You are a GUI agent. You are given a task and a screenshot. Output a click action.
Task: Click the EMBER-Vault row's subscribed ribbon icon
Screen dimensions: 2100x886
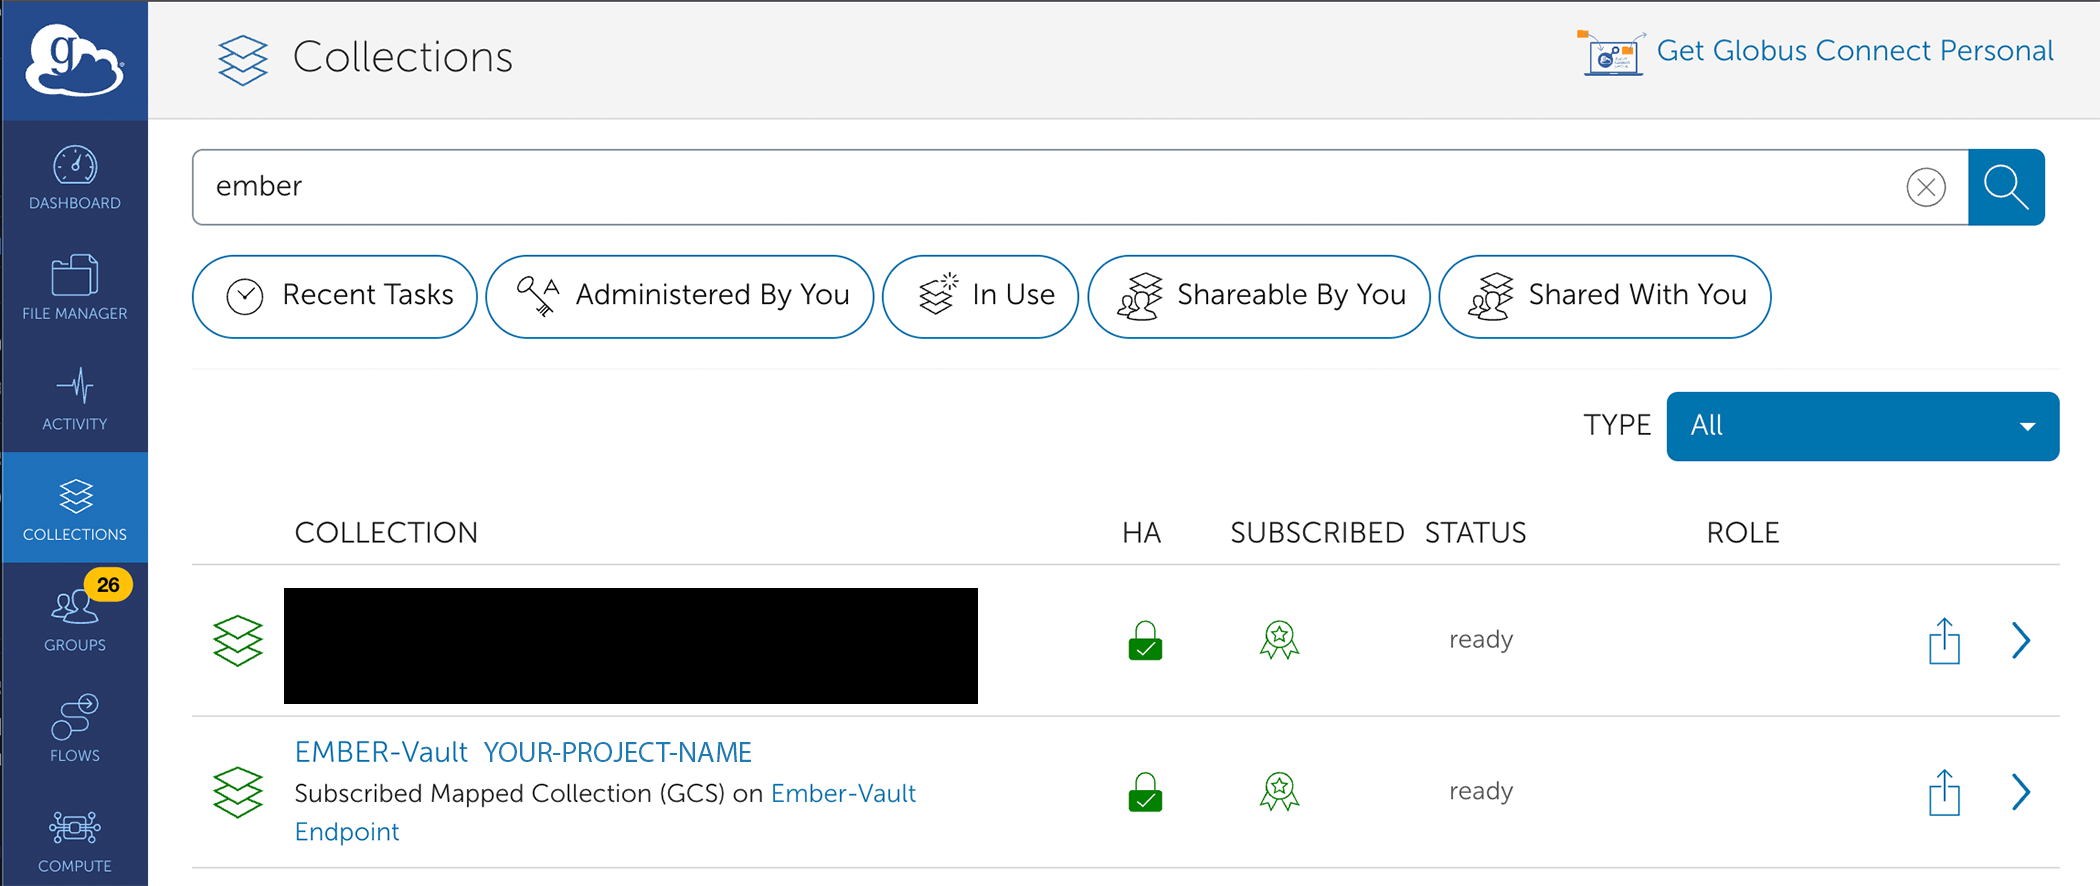[1279, 792]
